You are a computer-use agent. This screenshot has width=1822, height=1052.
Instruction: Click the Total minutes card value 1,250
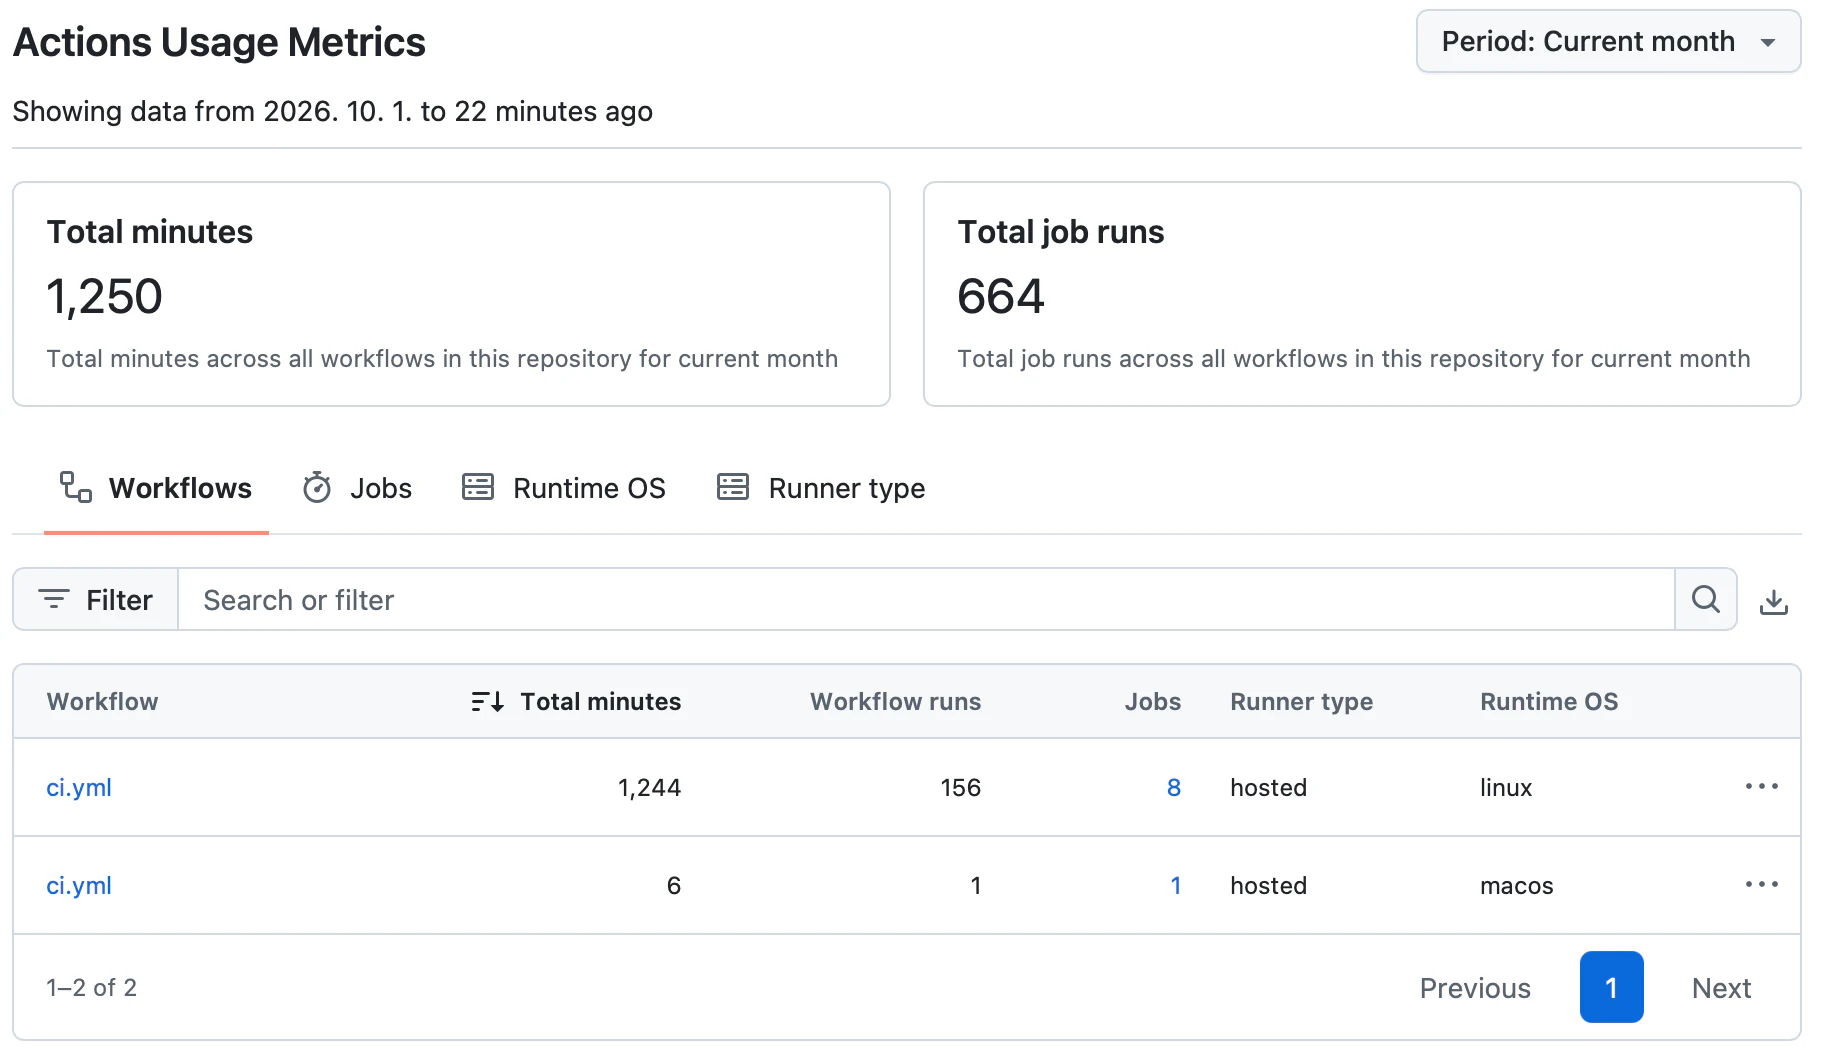tap(104, 297)
